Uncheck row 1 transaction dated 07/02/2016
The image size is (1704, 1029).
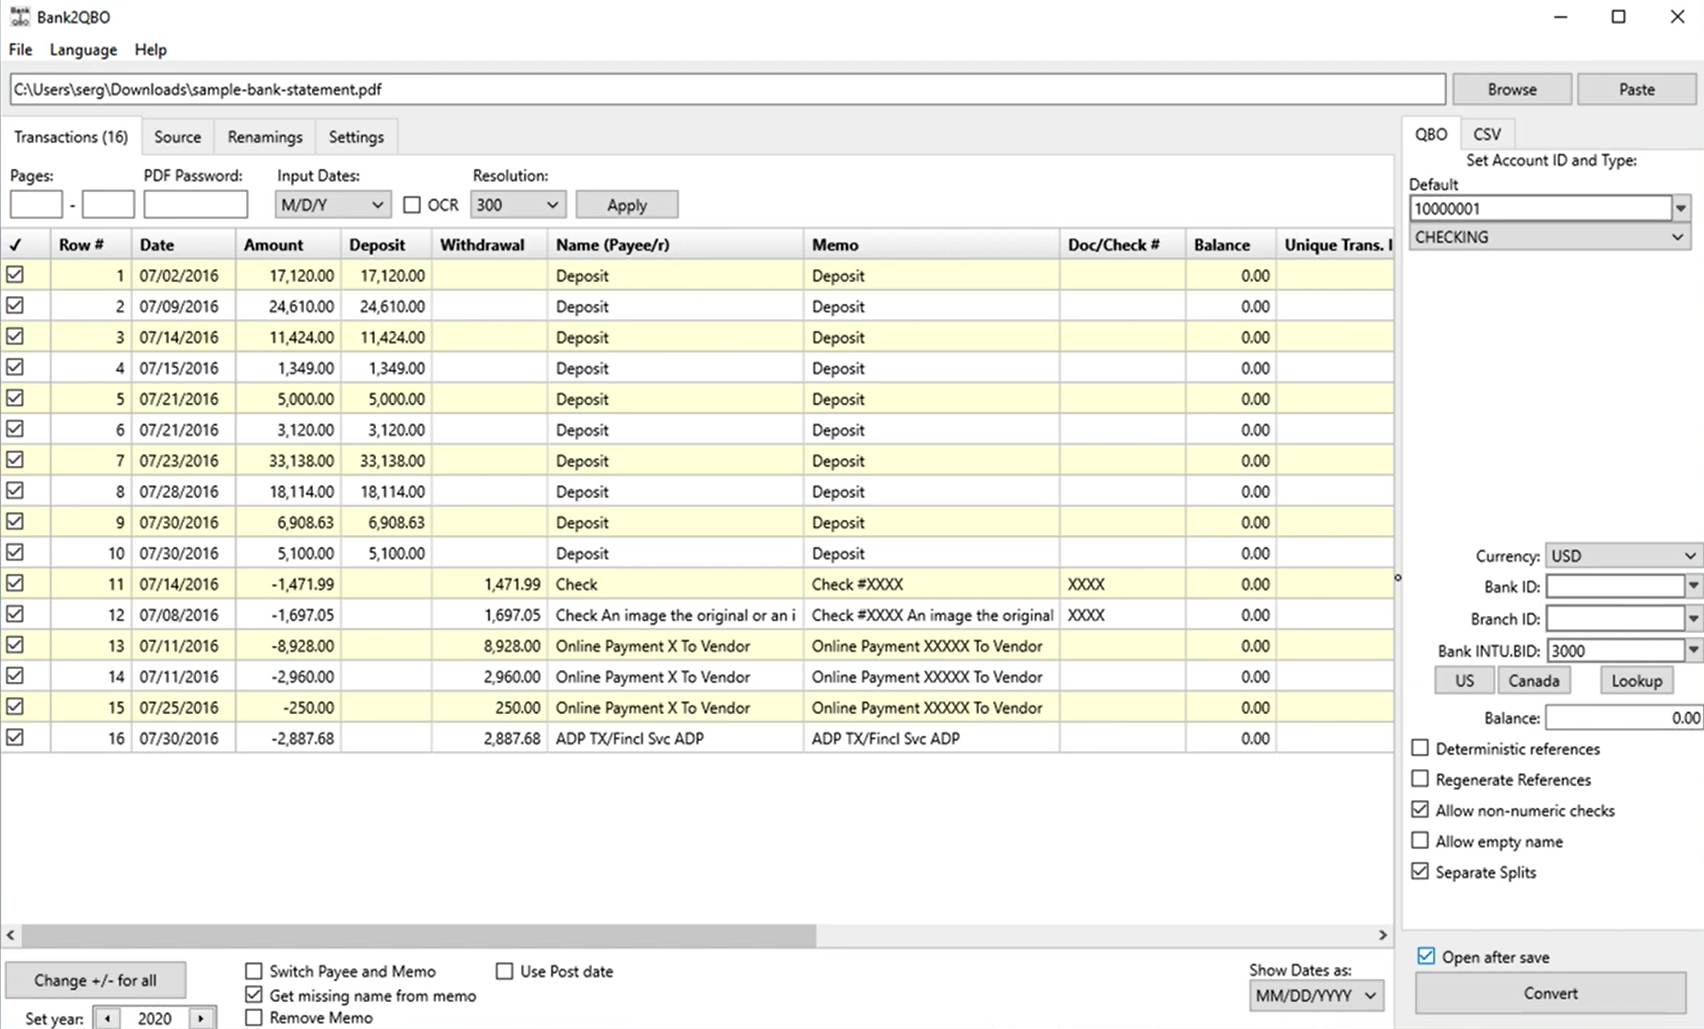(x=15, y=274)
